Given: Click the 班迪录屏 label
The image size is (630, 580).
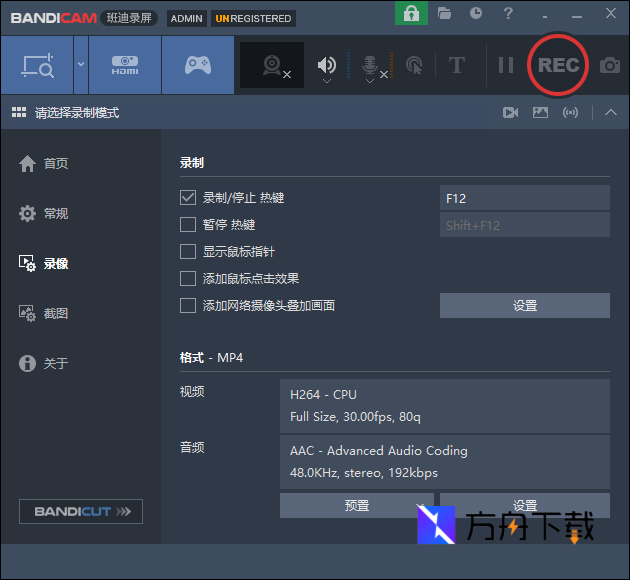Looking at the screenshot, I should click(x=129, y=18).
